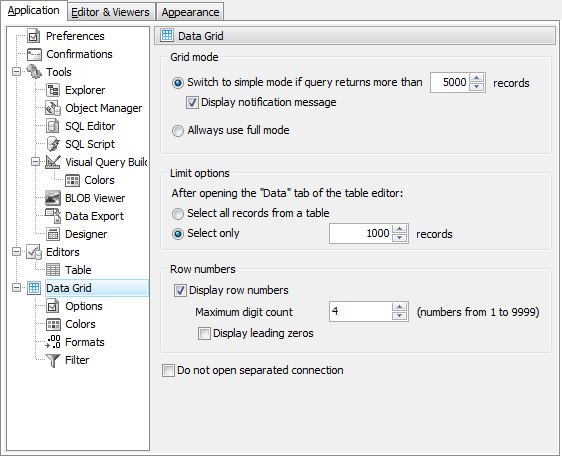Open the Filter funnel icon

(53, 360)
